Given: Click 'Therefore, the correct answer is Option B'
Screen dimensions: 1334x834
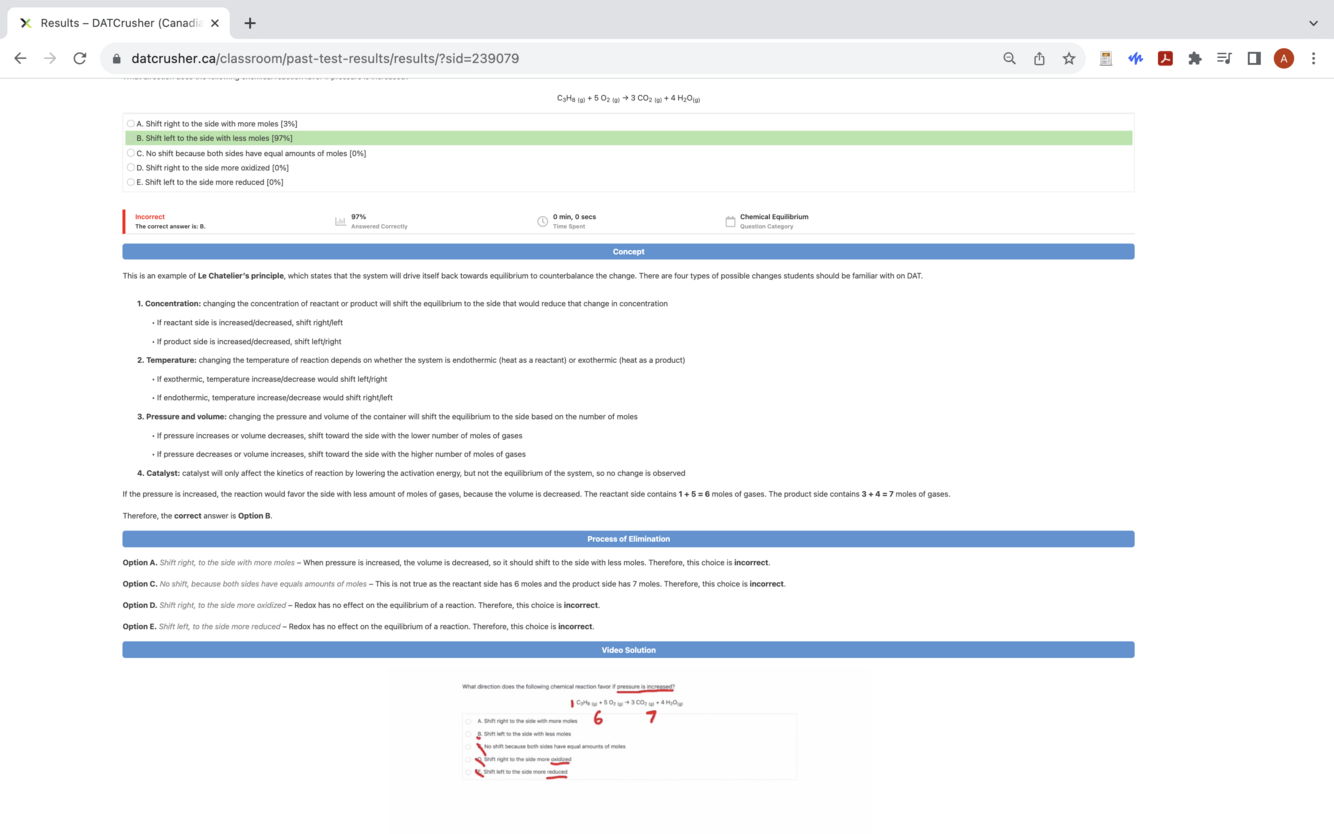Looking at the screenshot, I should 197,516.
